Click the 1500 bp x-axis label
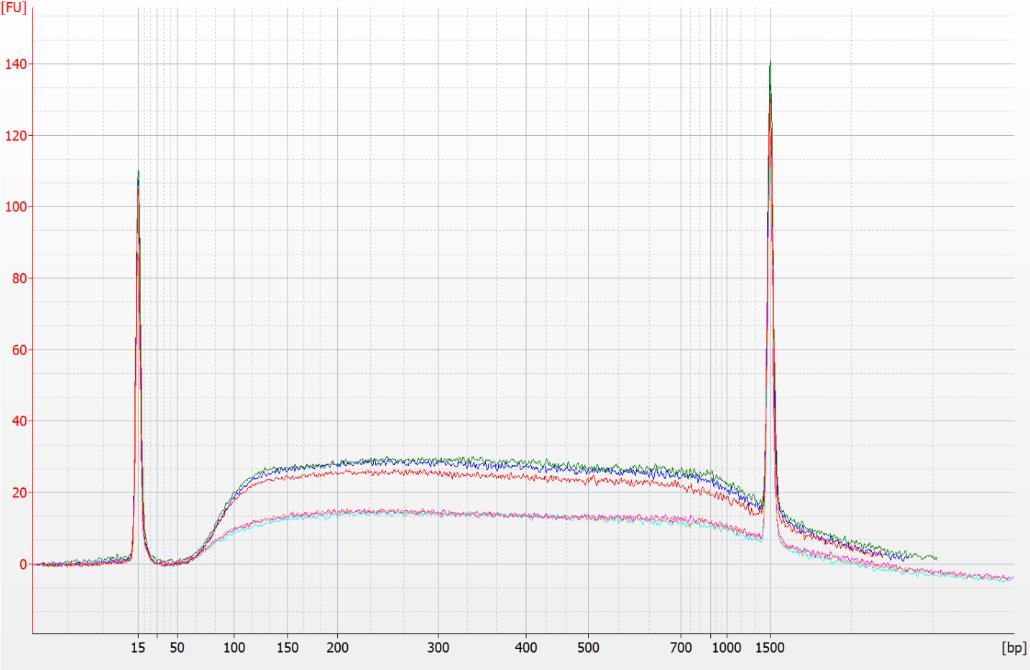1030x670 pixels. 770,648
